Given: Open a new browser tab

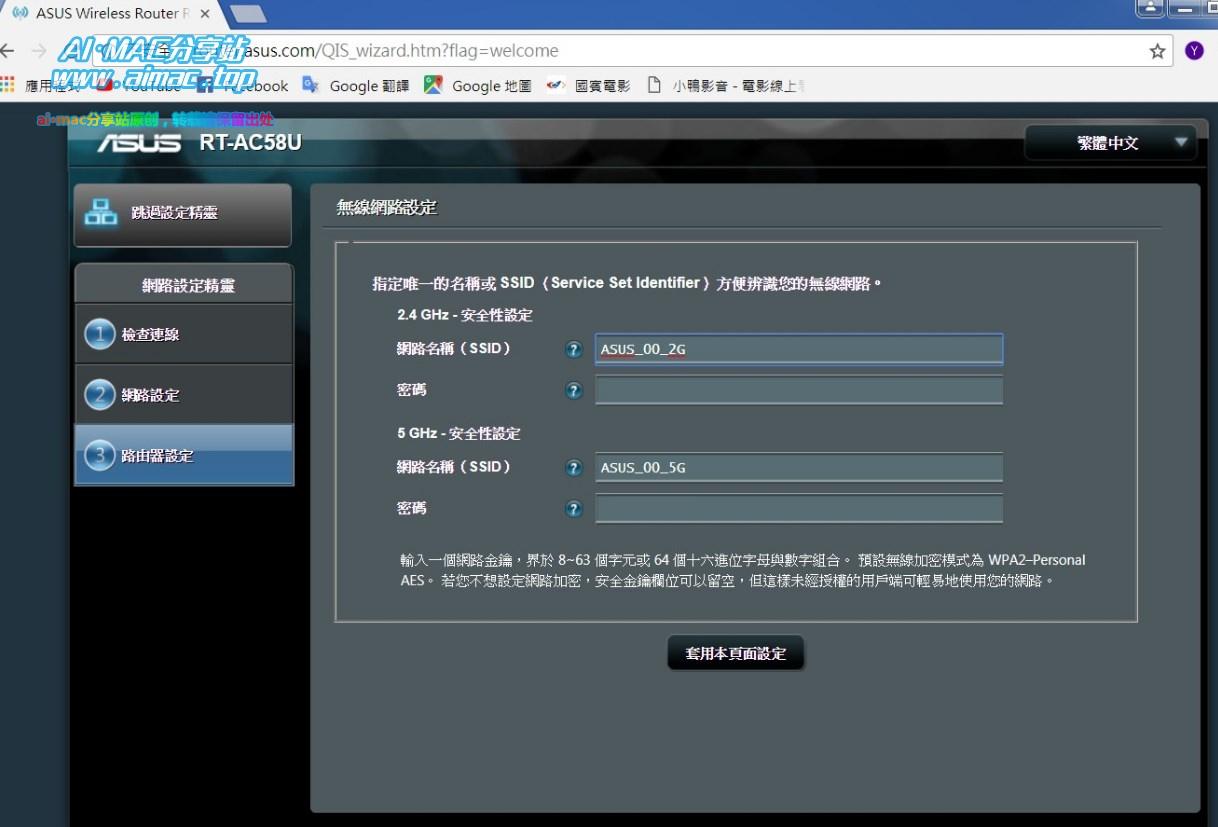Looking at the screenshot, I should pos(247,14).
